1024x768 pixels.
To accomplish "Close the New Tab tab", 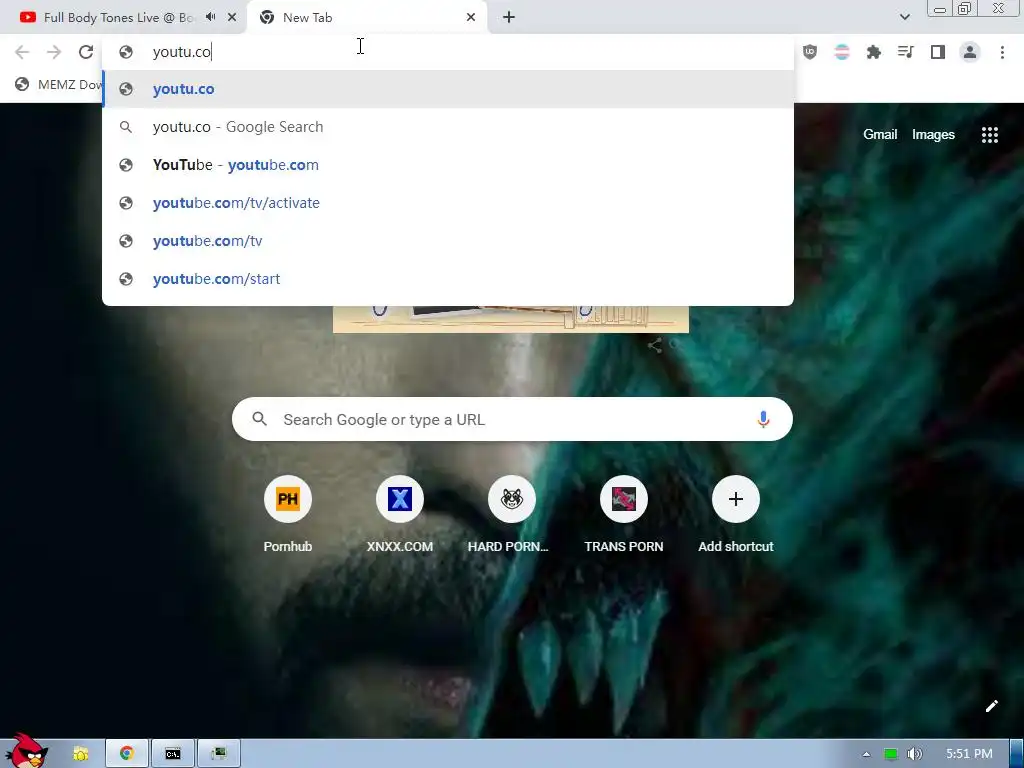I will [x=471, y=18].
